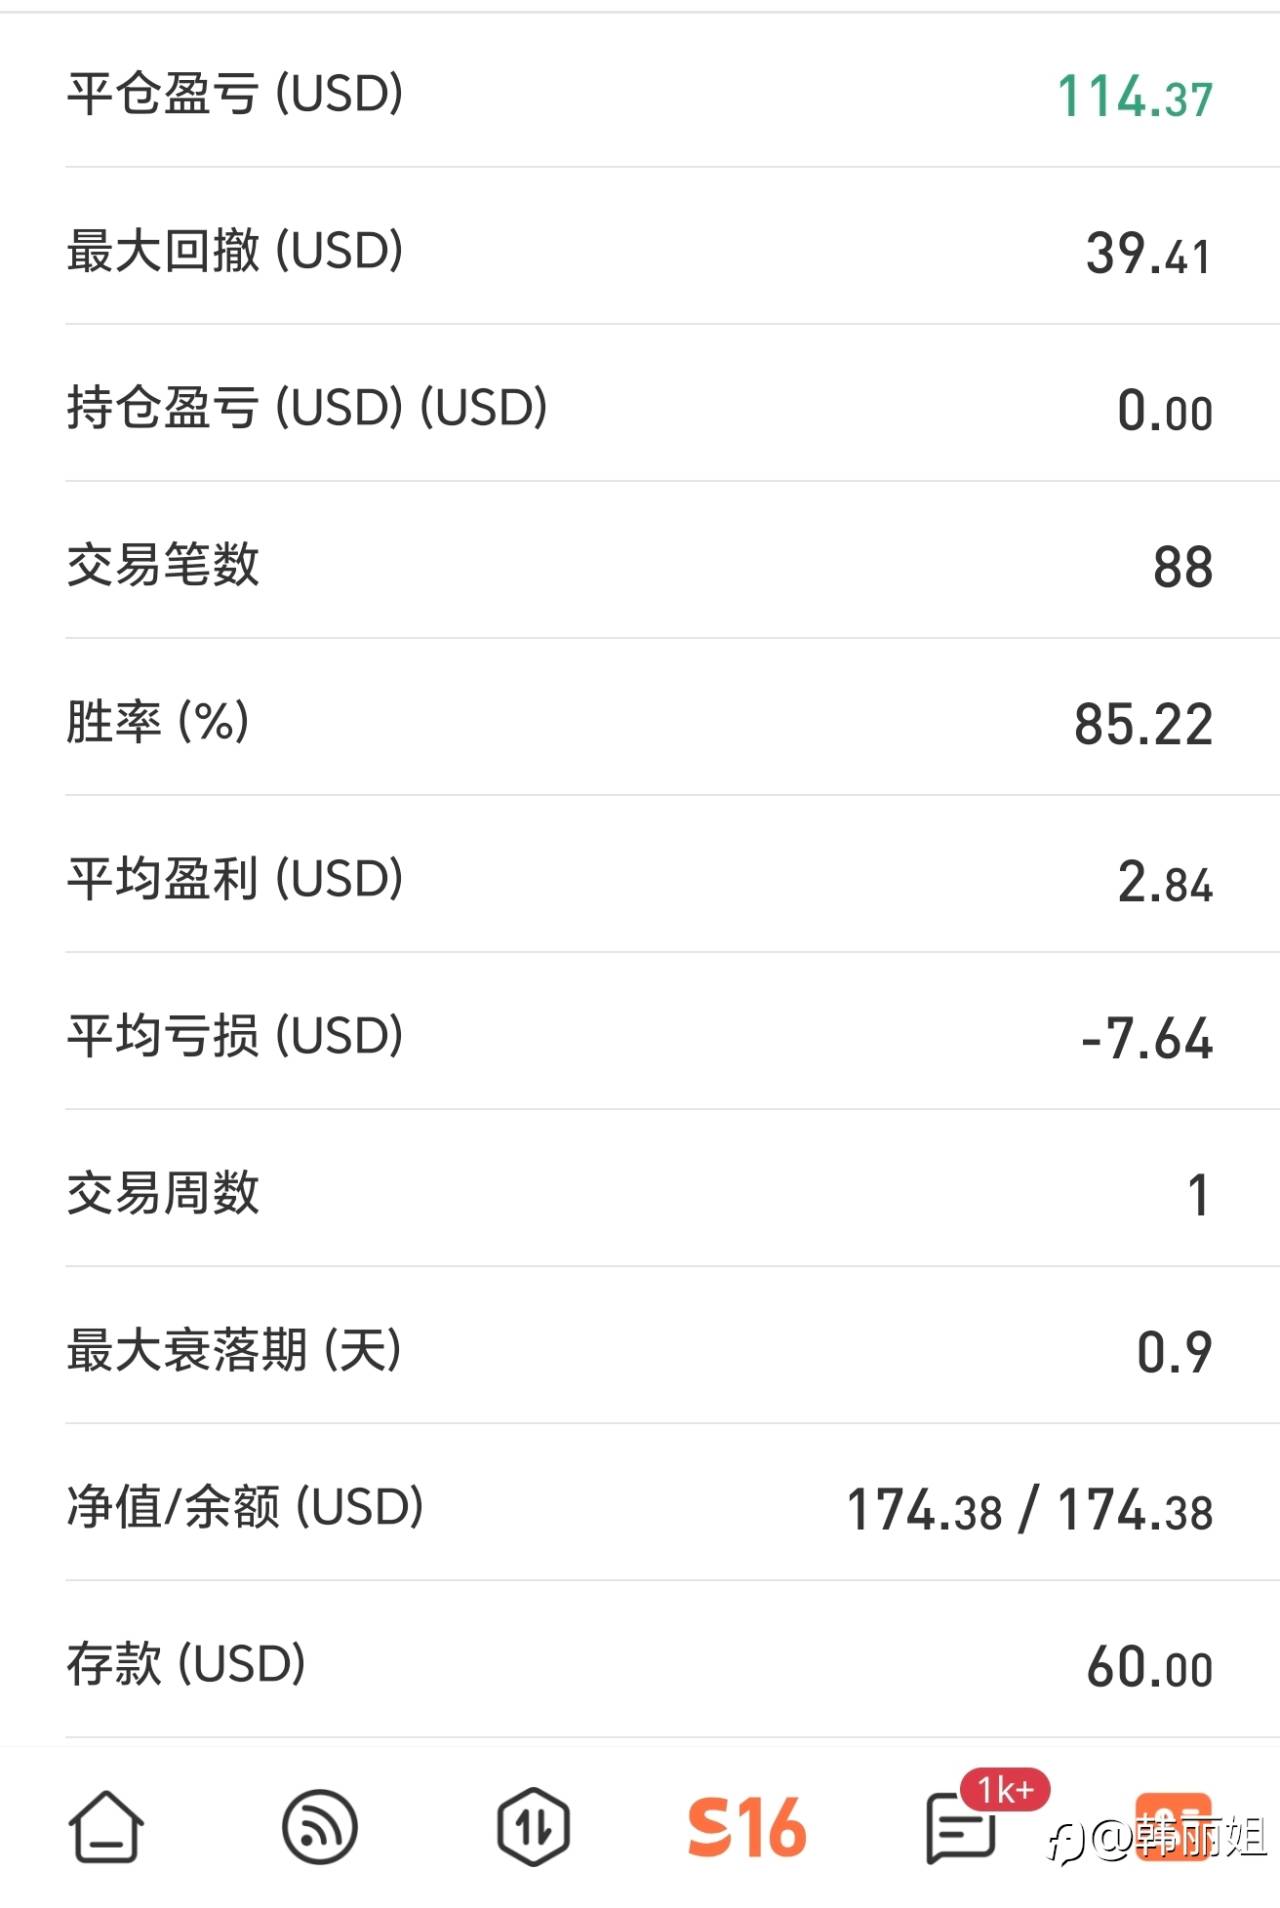Tap the green 114.37 profit value
This screenshot has height=1908, width=1280.
(1135, 97)
